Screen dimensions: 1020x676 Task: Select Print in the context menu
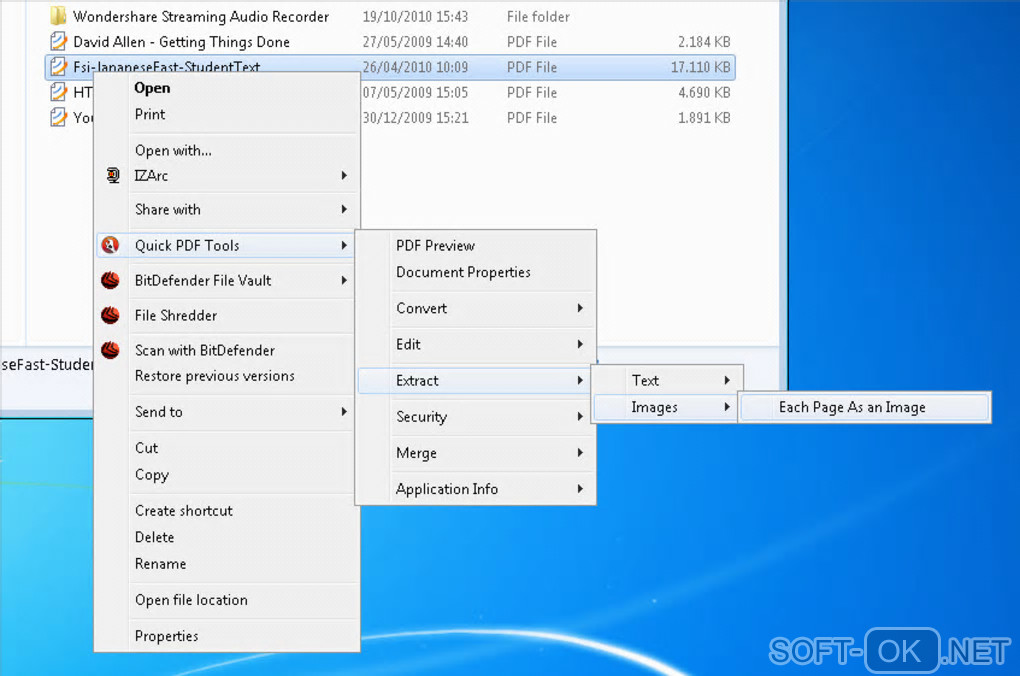(150, 115)
